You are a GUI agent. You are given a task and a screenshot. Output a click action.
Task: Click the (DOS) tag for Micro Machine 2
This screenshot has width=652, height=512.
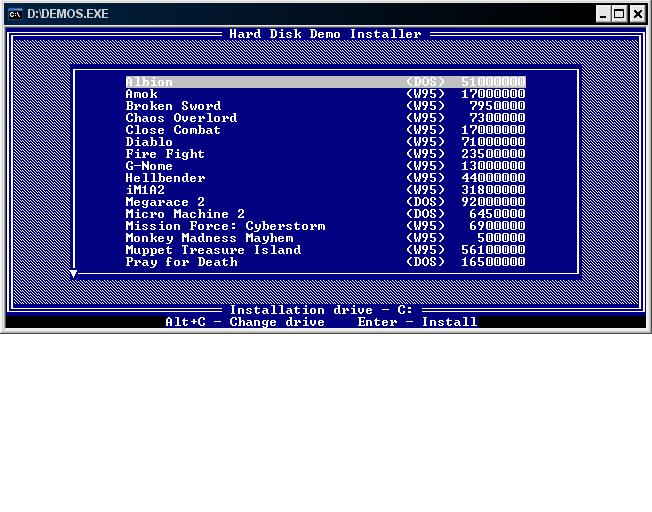coord(425,214)
